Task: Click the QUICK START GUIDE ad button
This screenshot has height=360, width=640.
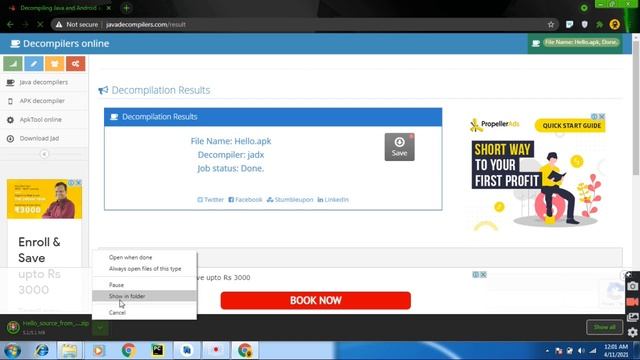Action: [570, 126]
